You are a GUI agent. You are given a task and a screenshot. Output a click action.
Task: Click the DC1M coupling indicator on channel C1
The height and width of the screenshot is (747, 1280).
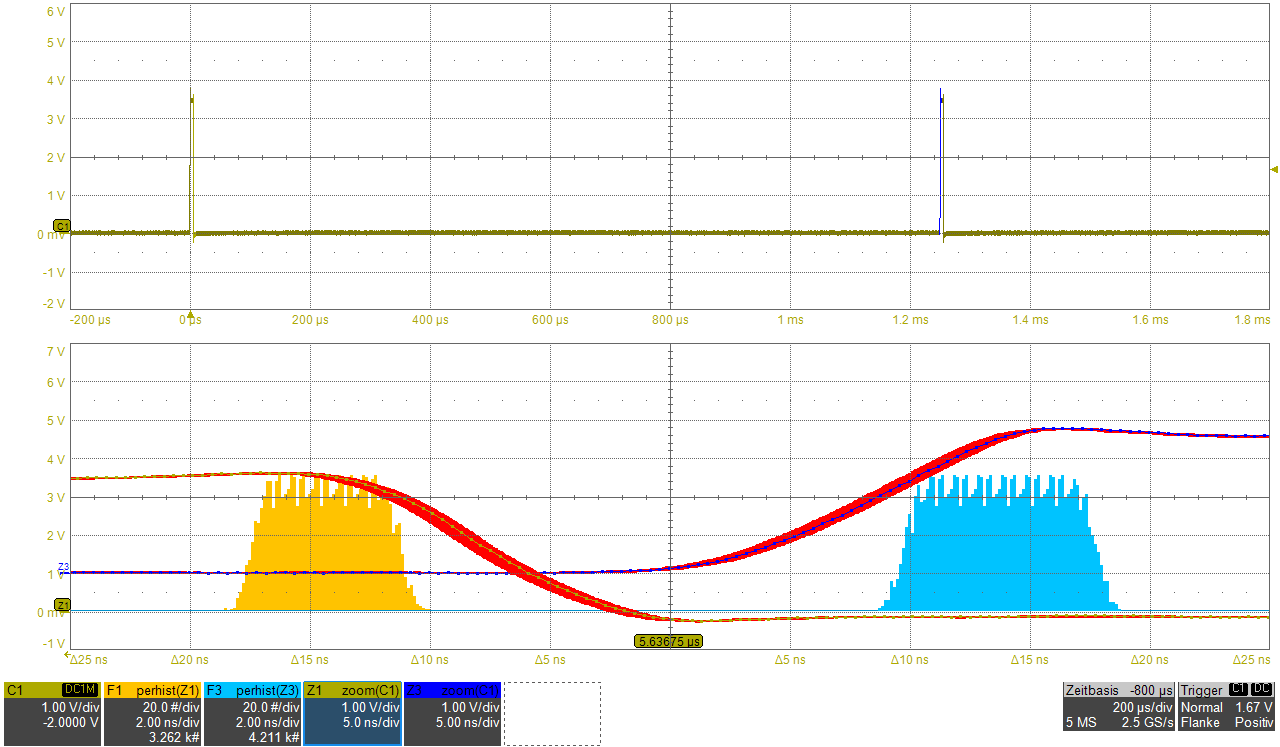point(80,690)
